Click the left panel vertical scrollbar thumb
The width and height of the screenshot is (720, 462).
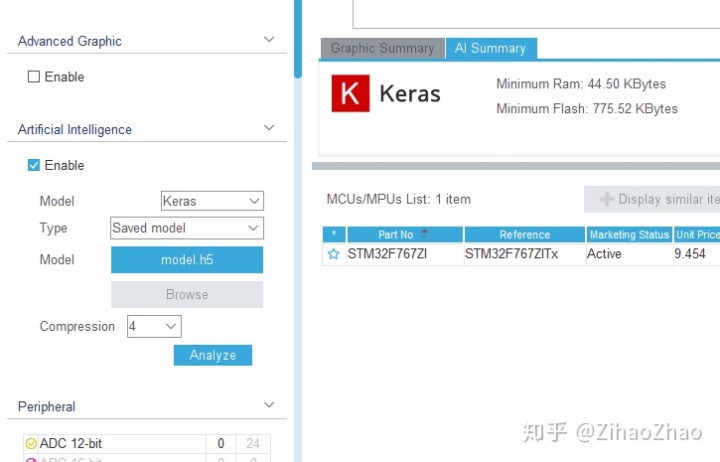pyautogui.click(x=298, y=39)
